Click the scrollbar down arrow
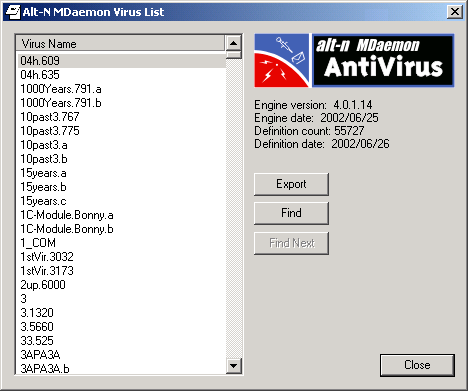The image size is (468, 391). point(234,366)
